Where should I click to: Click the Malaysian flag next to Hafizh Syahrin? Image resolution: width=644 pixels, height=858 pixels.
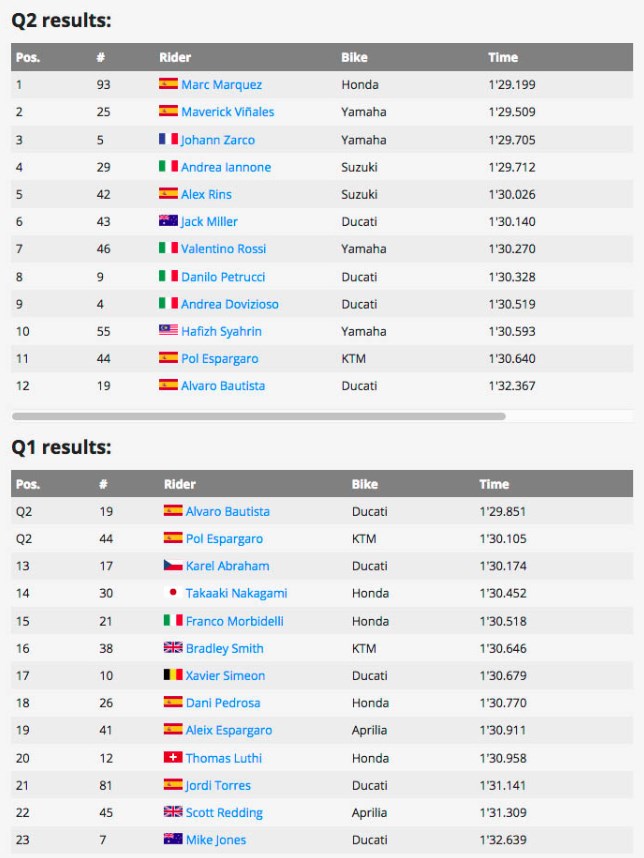coord(168,330)
